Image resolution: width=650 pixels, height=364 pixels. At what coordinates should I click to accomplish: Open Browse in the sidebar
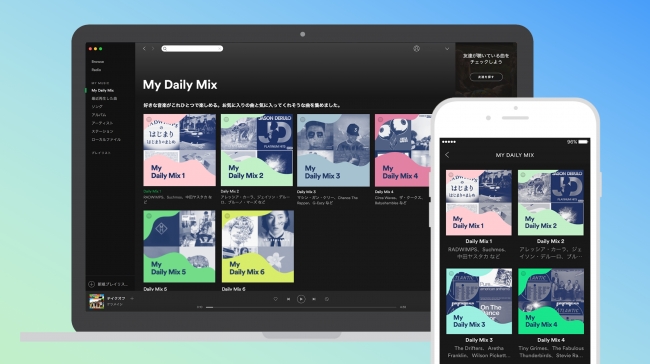(x=98, y=62)
